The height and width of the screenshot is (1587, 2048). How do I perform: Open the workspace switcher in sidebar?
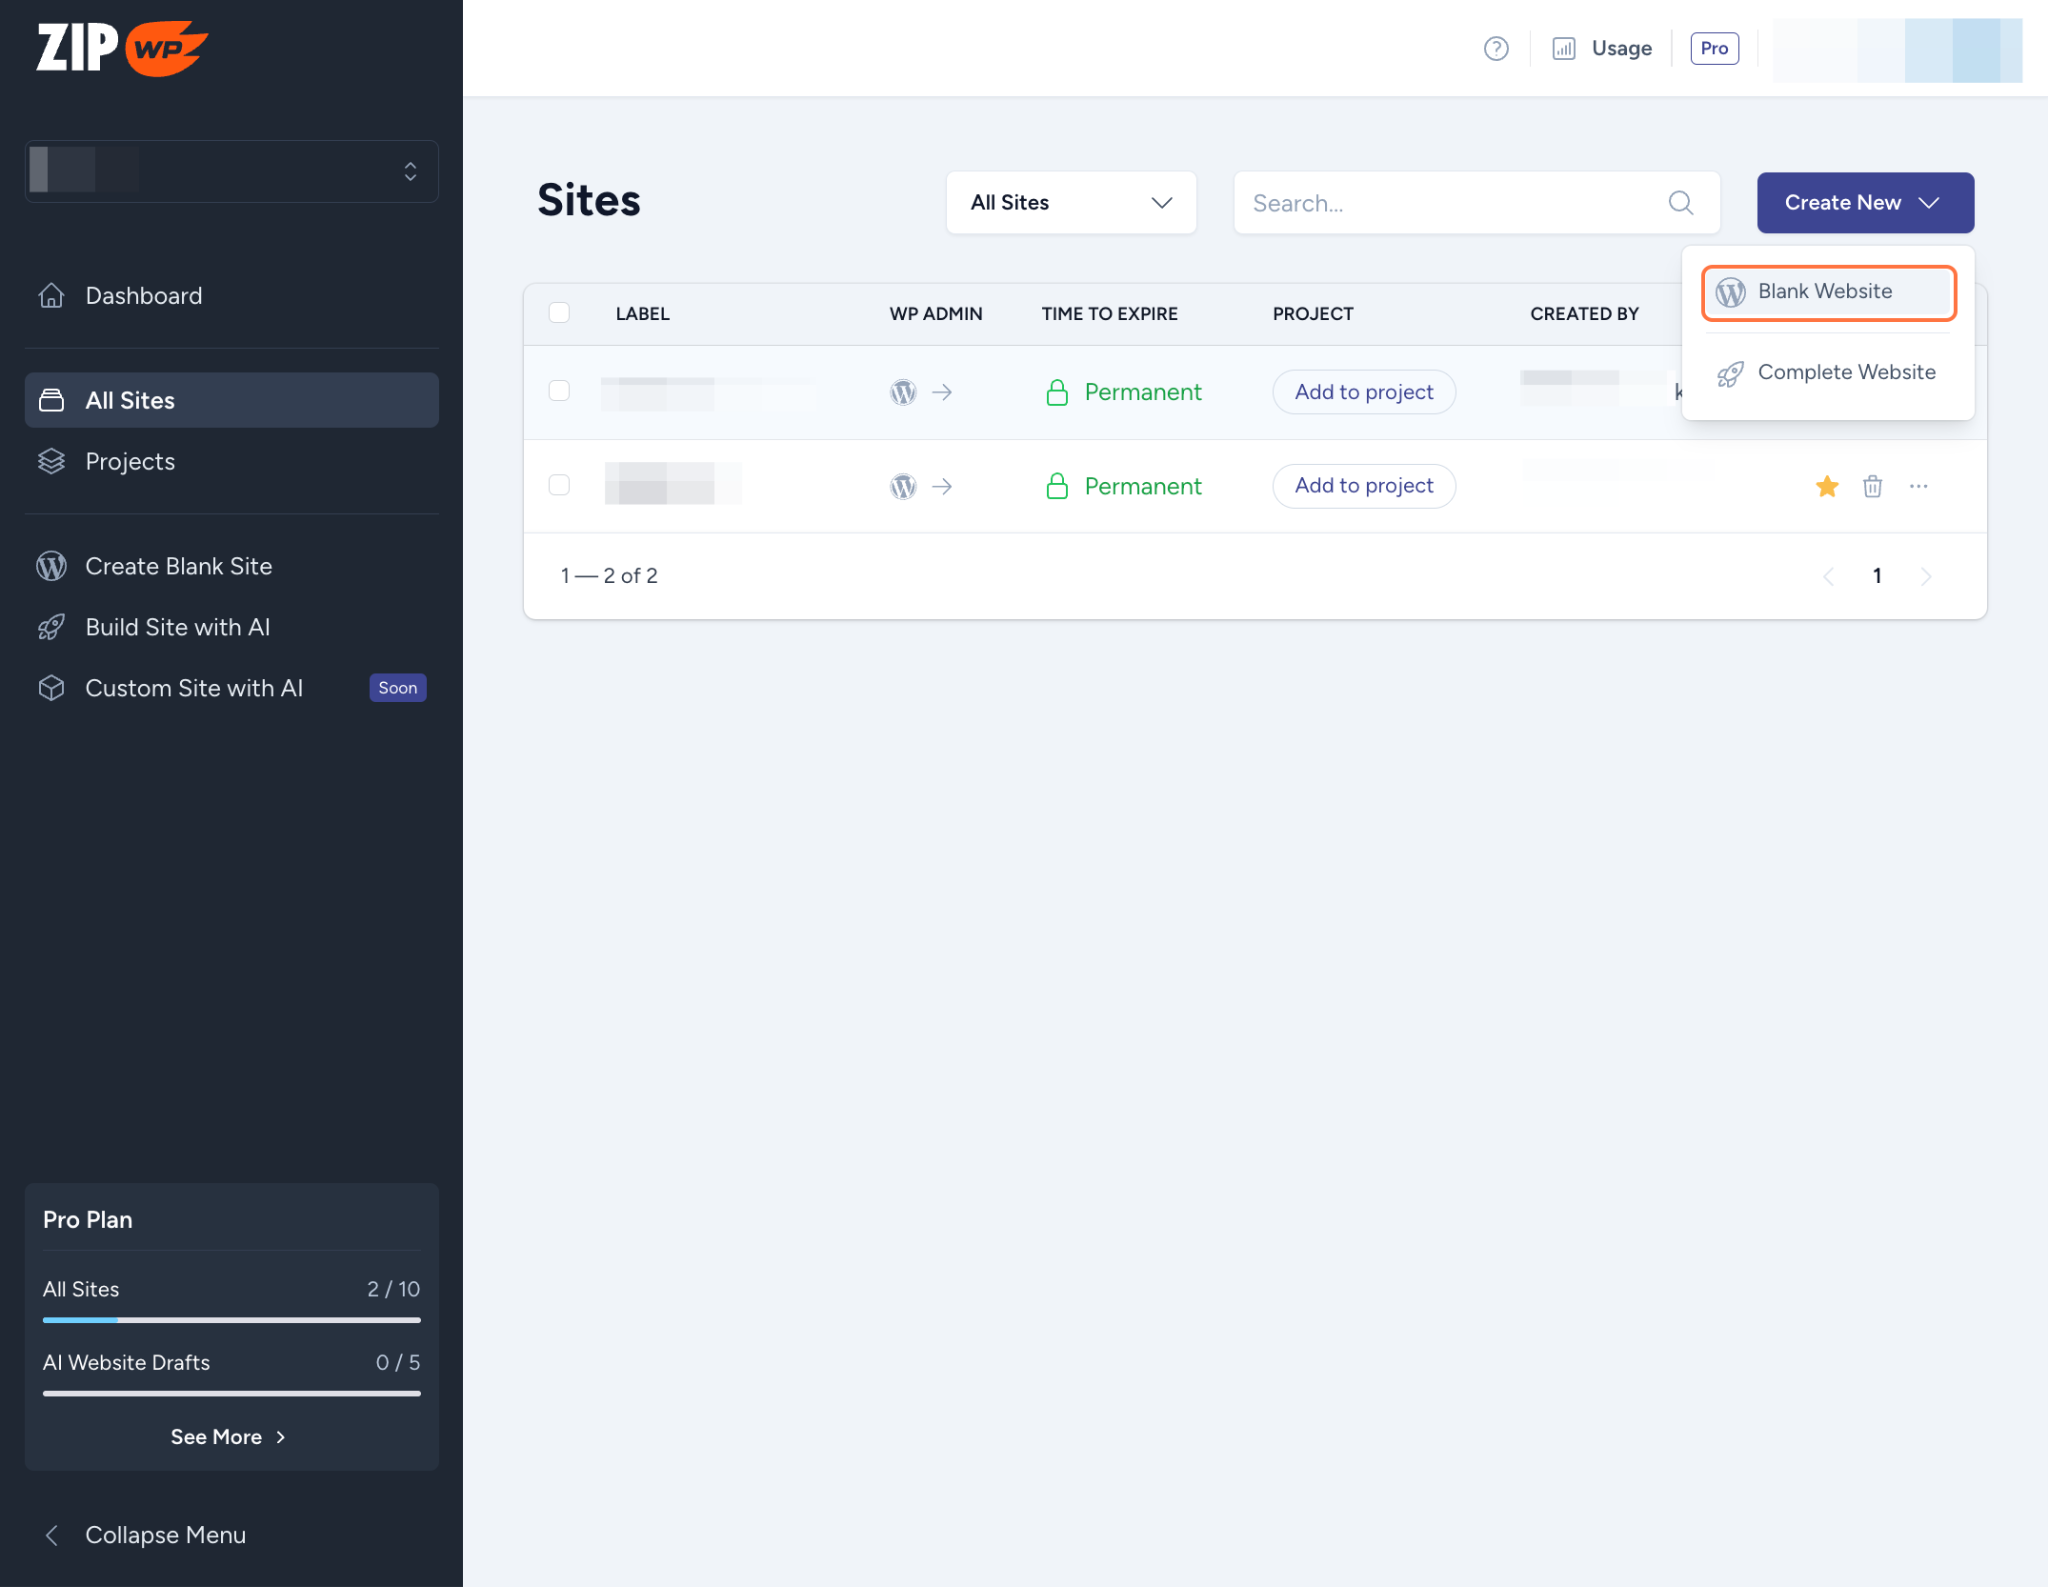click(x=231, y=171)
